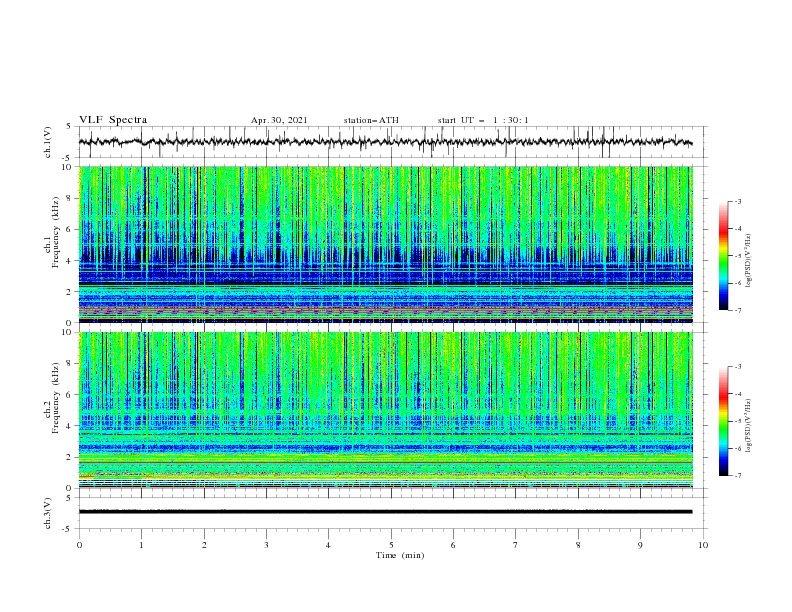Click inside the ch.2 frequency spectrogram panel
Screen dimensions: 792x612
pyautogui.click(x=386, y=410)
